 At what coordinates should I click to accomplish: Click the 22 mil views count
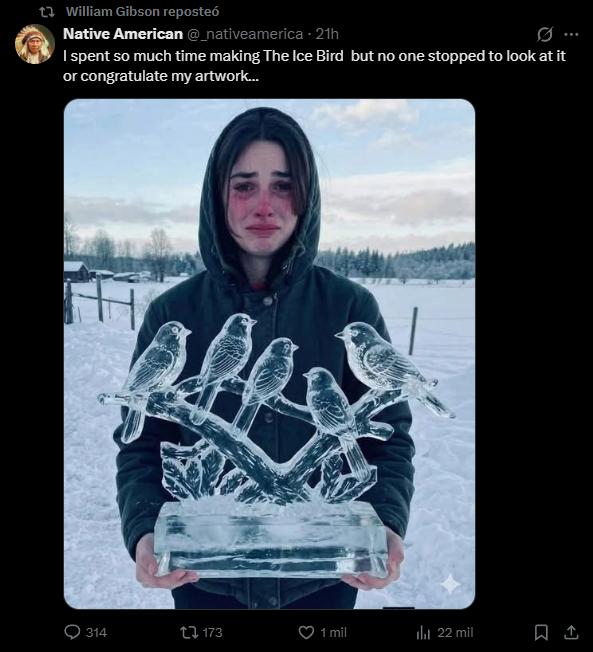(x=455, y=633)
